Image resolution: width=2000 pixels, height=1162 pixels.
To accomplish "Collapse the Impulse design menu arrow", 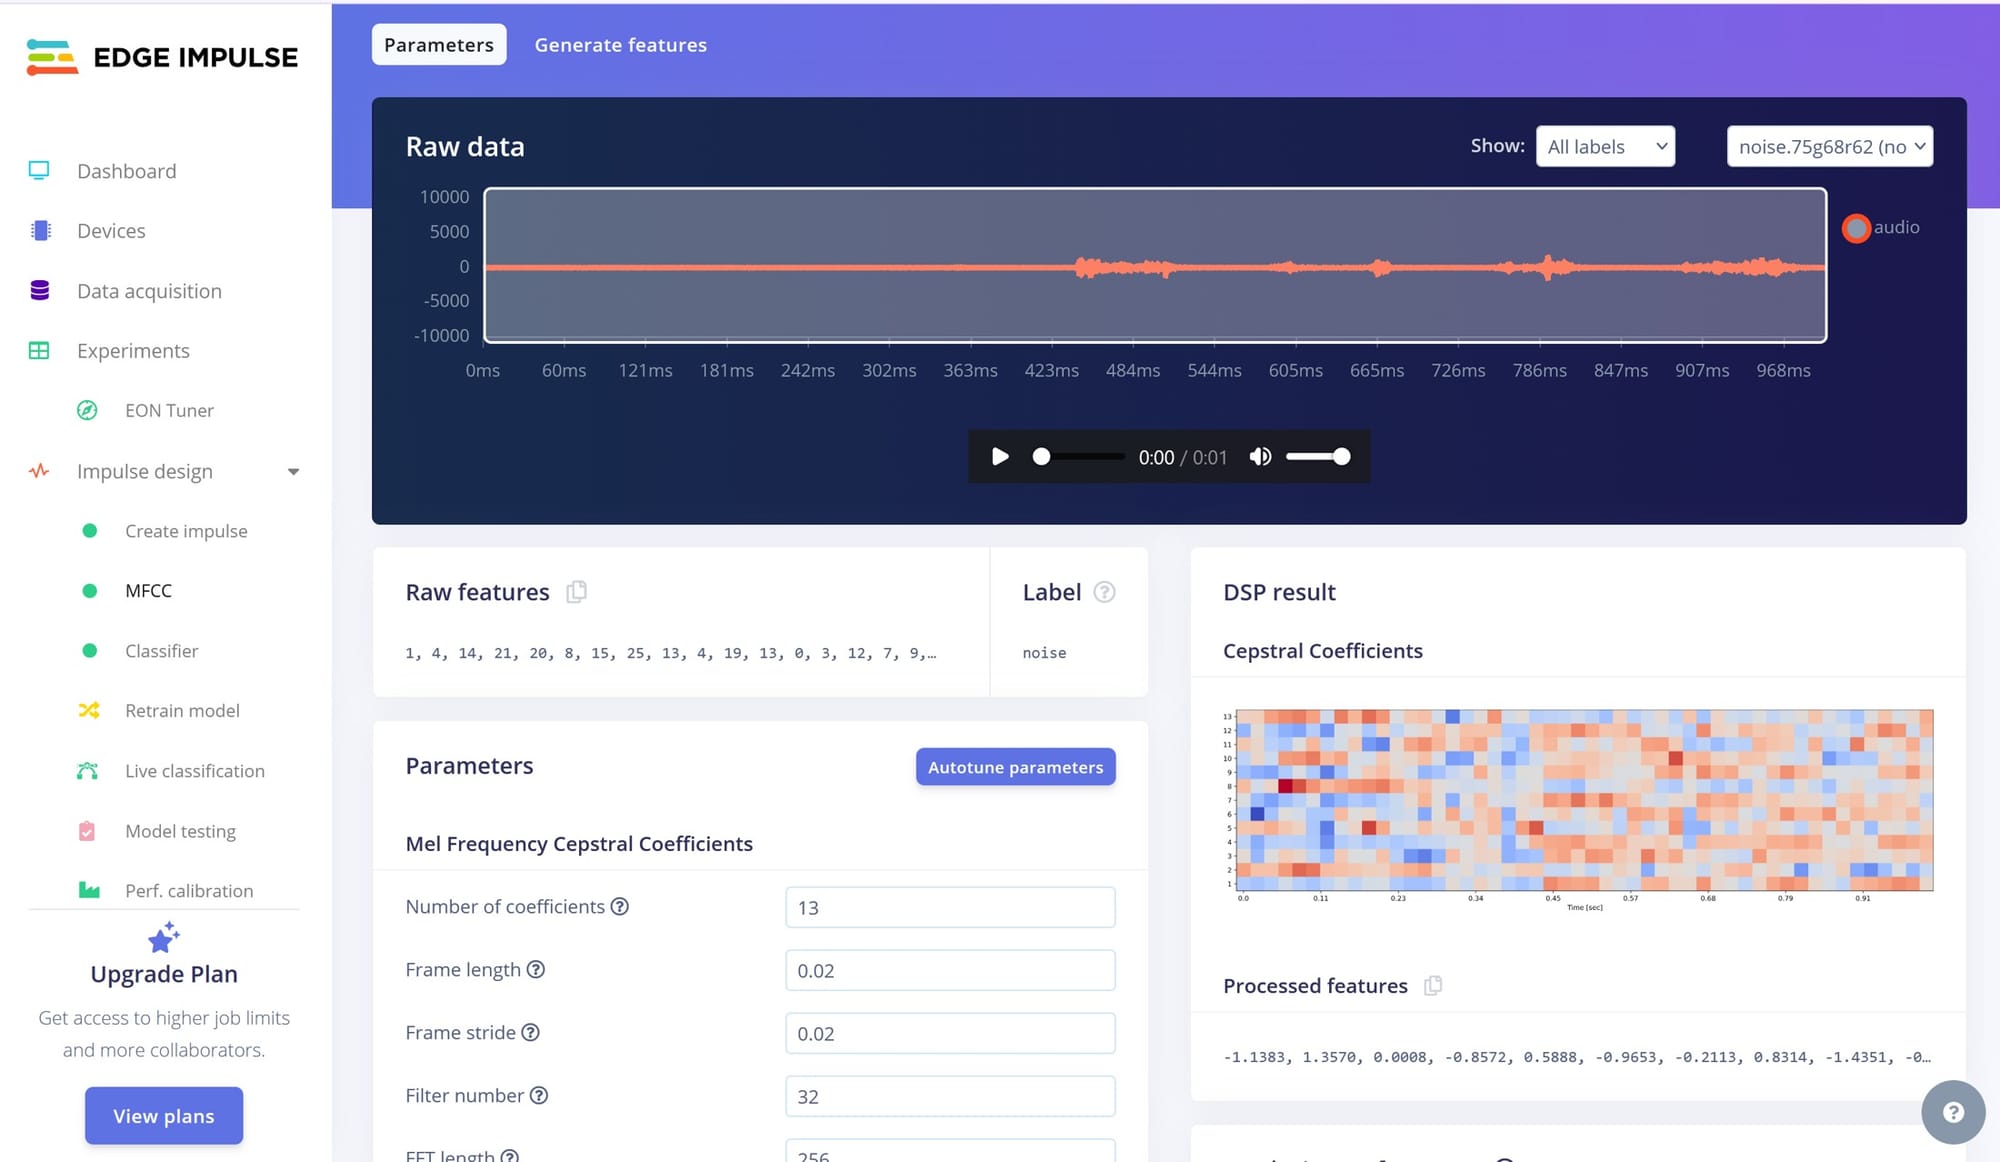I will tap(293, 472).
